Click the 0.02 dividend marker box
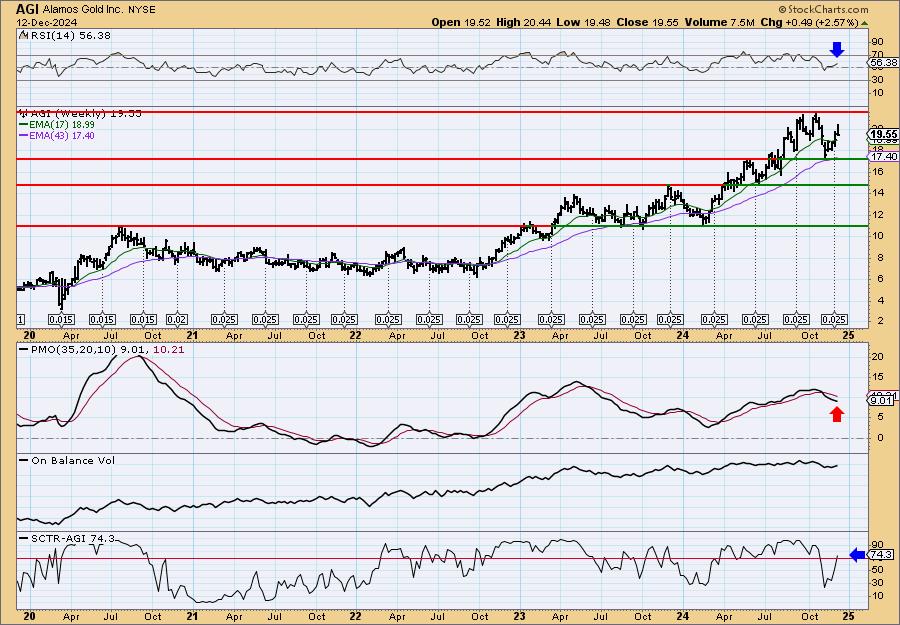 (177, 320)
